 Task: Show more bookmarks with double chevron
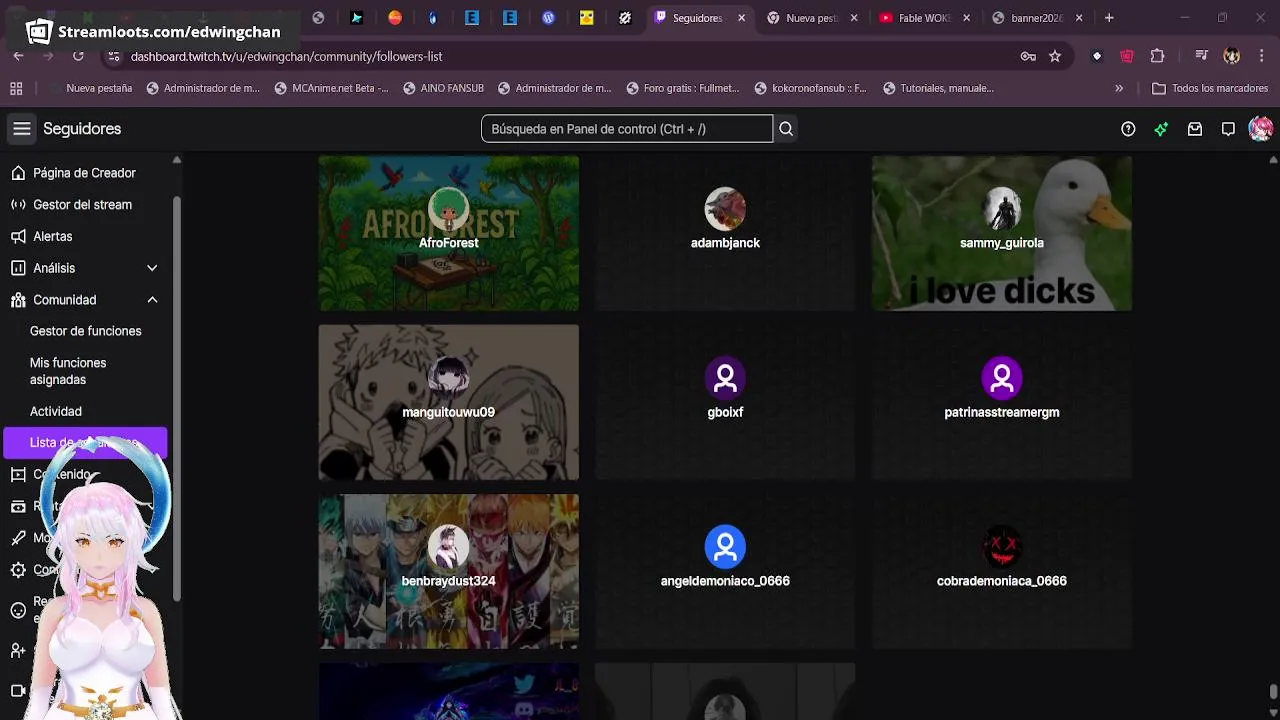point(1119,88)
